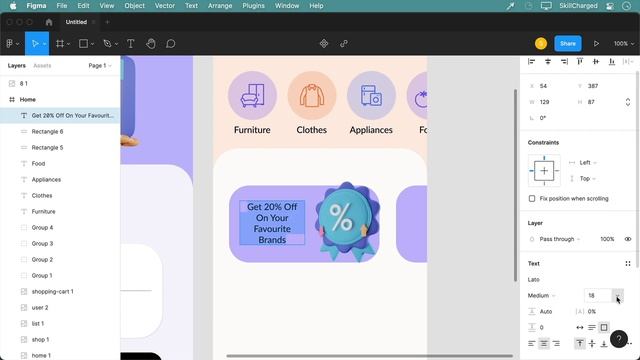Viewport: 640px width, 360px height.
Task: Open a new tab with plus
Action: [x=107, y=22]
